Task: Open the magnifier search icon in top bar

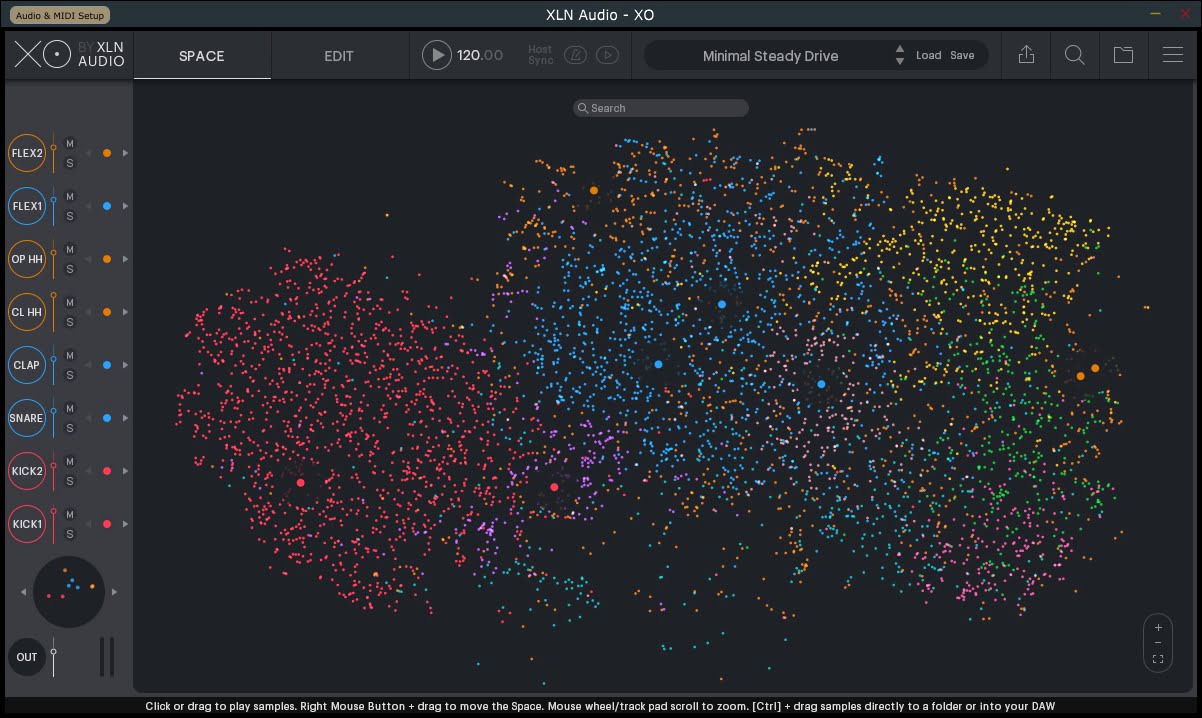Action: click(x=1075, y=55)
